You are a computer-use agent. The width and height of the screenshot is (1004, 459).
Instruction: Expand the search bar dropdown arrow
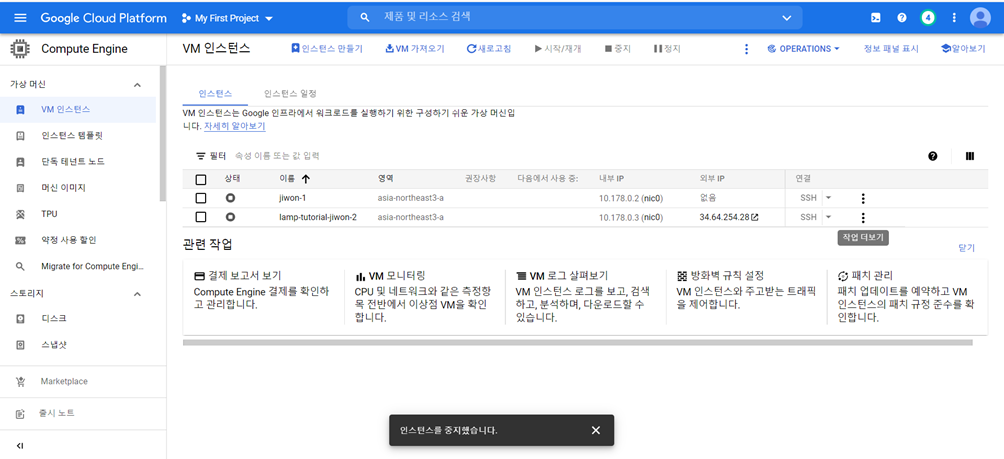787,18
